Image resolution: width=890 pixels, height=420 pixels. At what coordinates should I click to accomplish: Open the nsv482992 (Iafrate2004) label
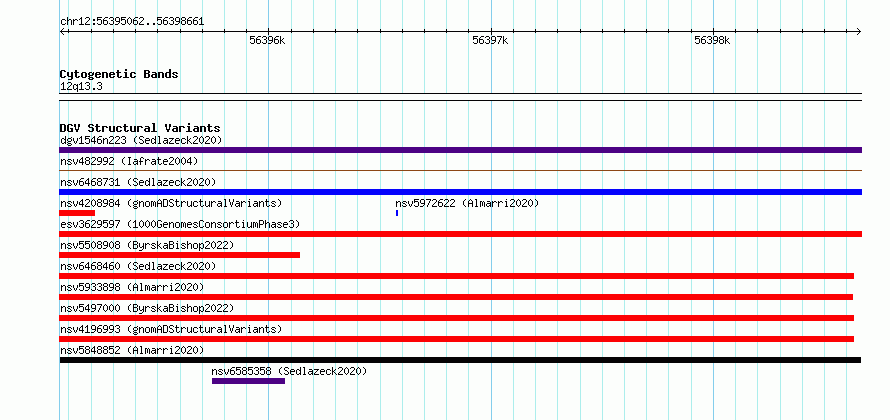point(129,161)
